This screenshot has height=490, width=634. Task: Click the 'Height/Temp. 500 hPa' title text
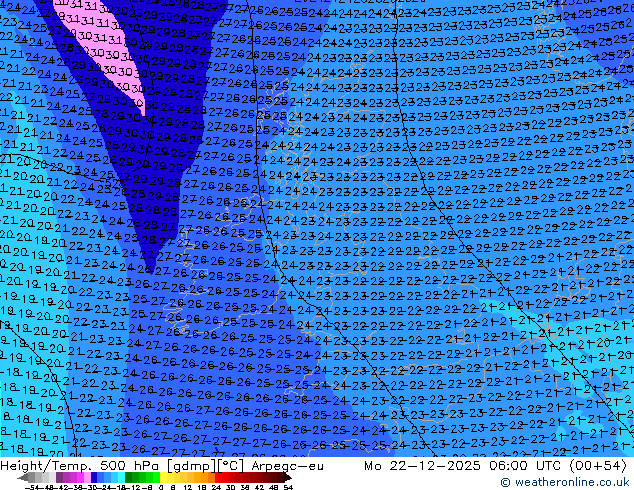pos(81,466)
